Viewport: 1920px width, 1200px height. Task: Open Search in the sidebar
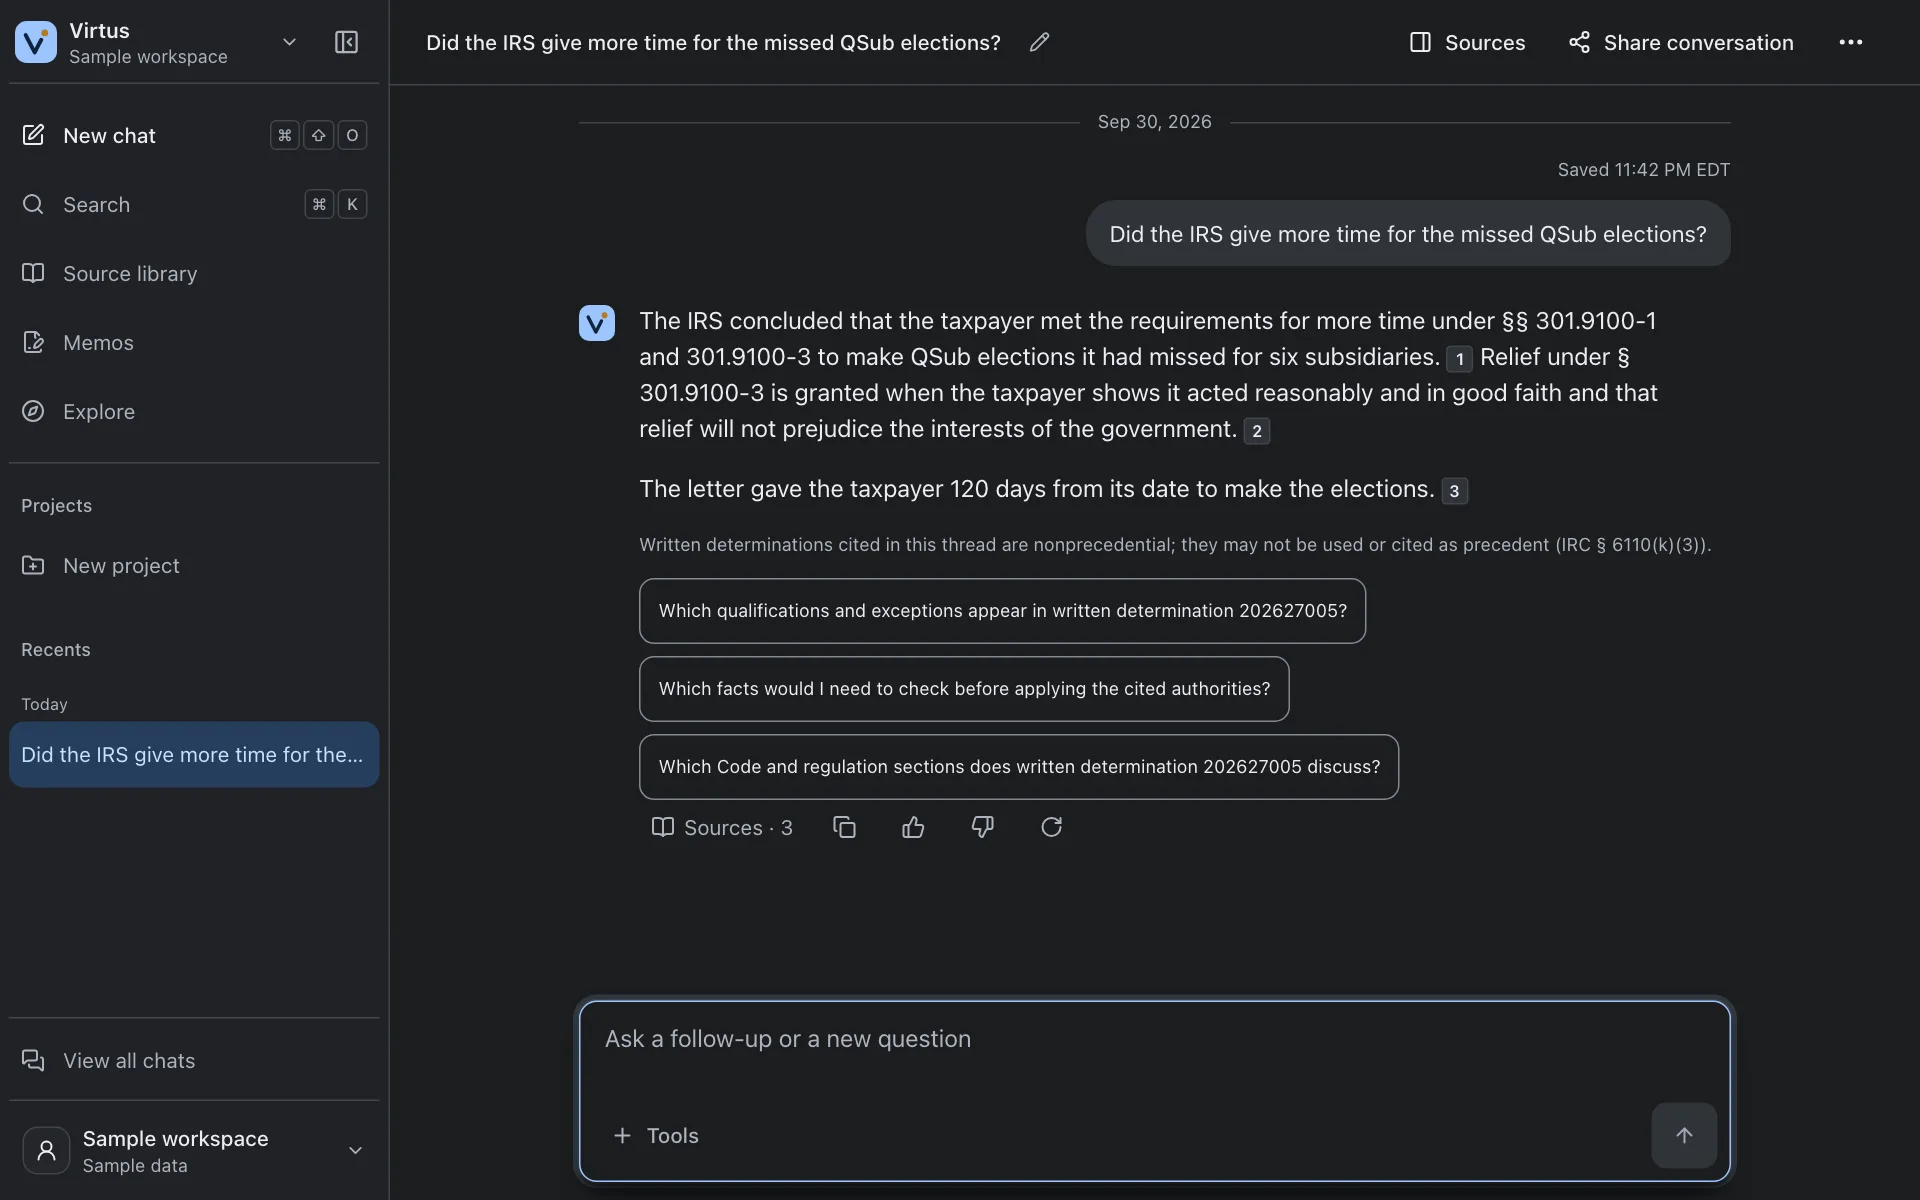point(194,204)
